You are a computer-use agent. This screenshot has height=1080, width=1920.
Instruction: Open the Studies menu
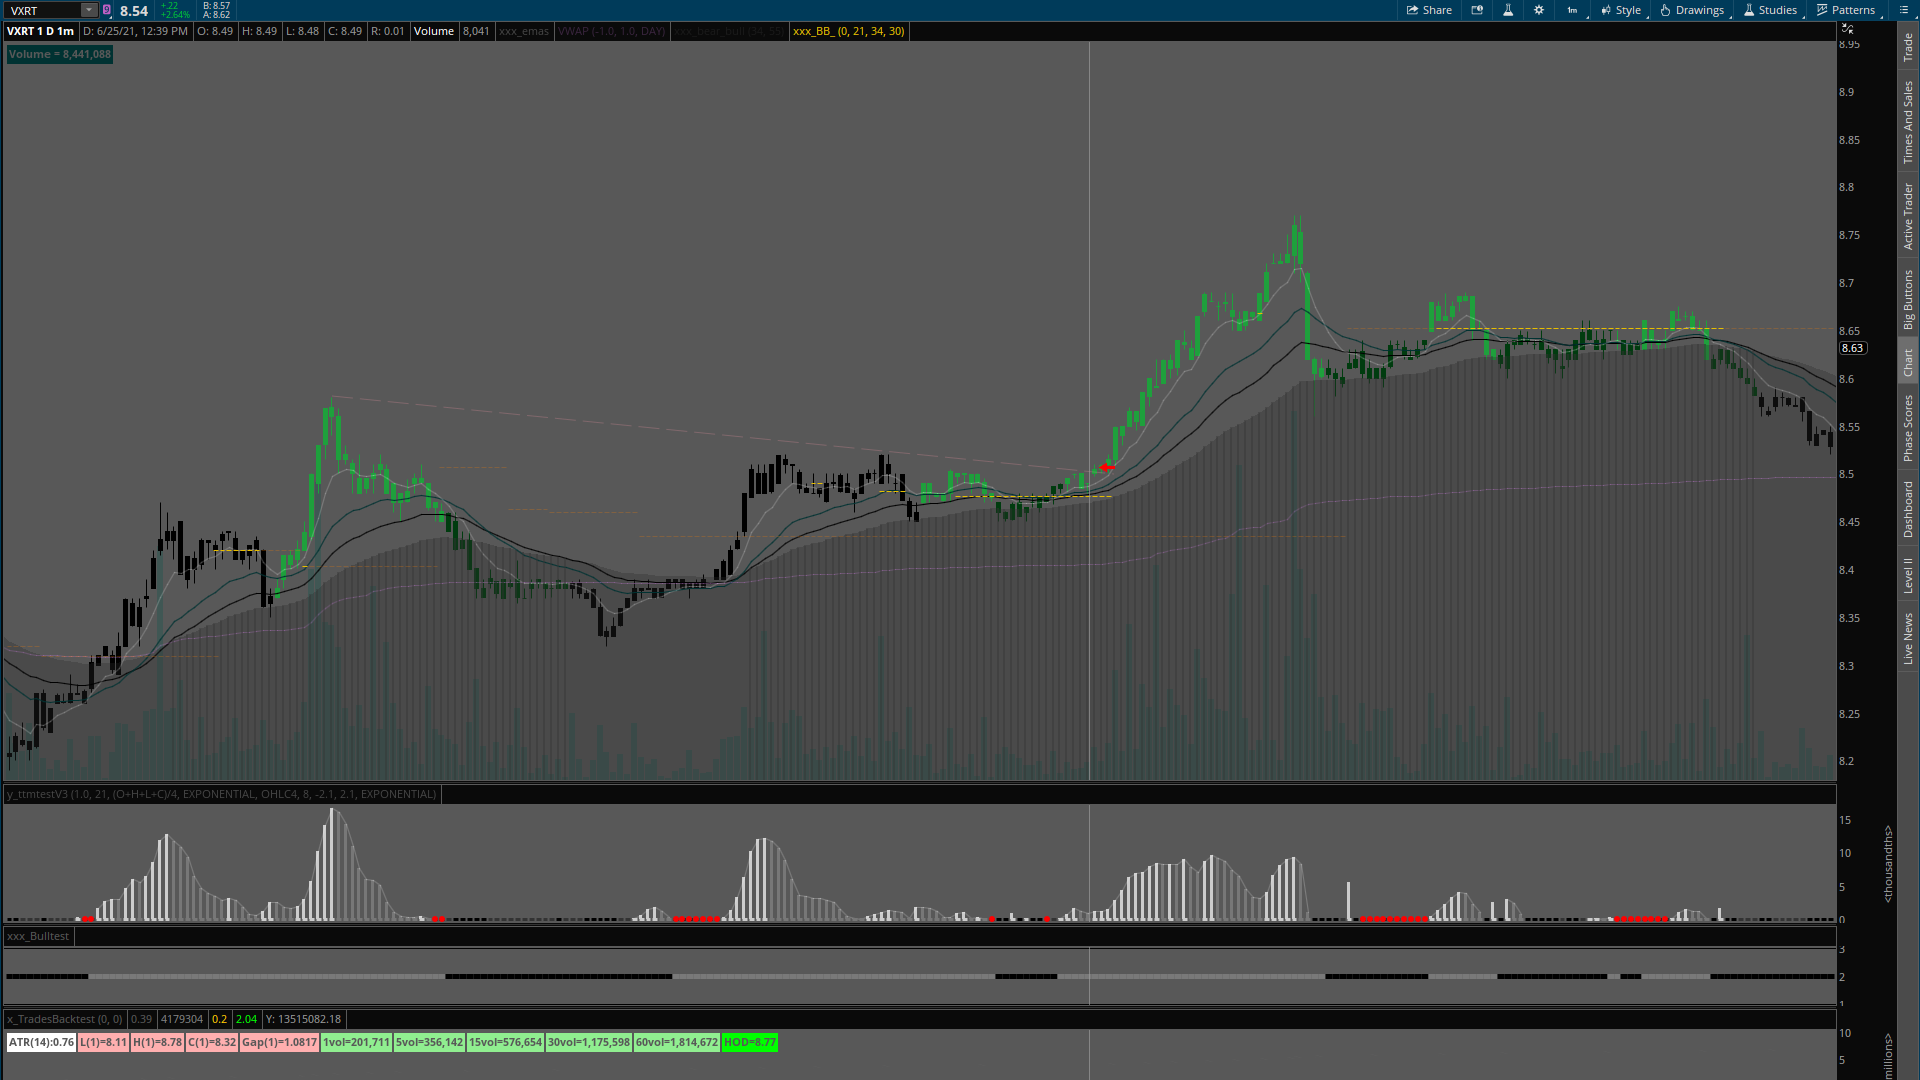[x=1770, y=10]
